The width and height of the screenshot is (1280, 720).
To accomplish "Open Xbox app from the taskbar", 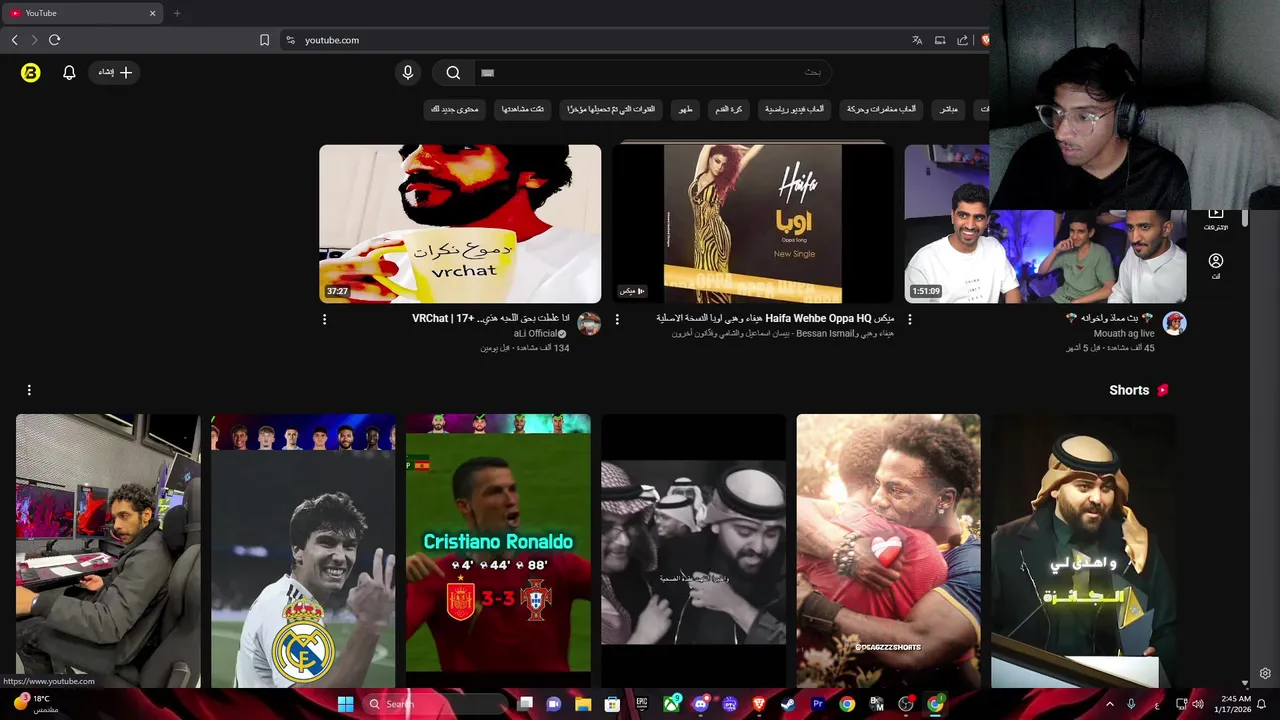I will click(671, 704).
